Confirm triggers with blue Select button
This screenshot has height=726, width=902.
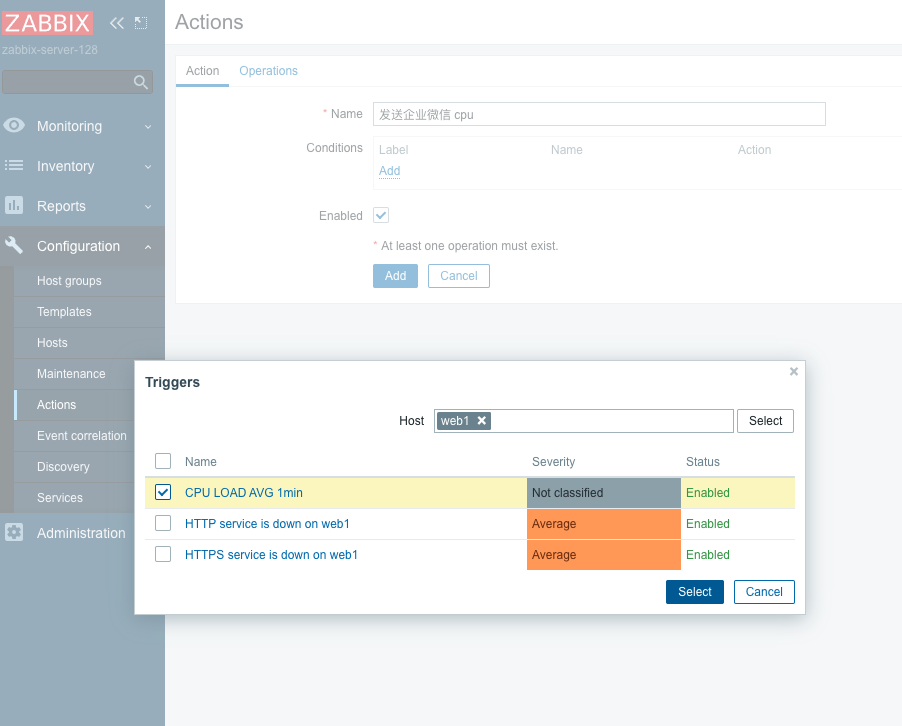tap(694, 592)
